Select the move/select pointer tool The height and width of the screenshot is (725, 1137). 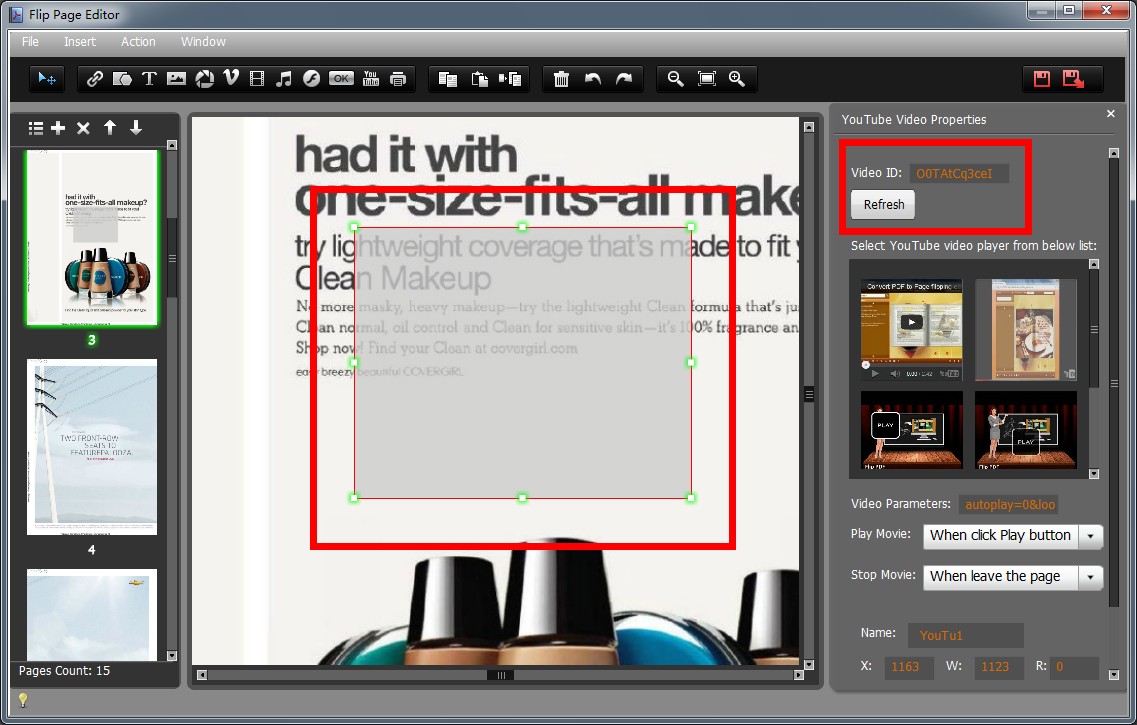[x=47, y=78]
